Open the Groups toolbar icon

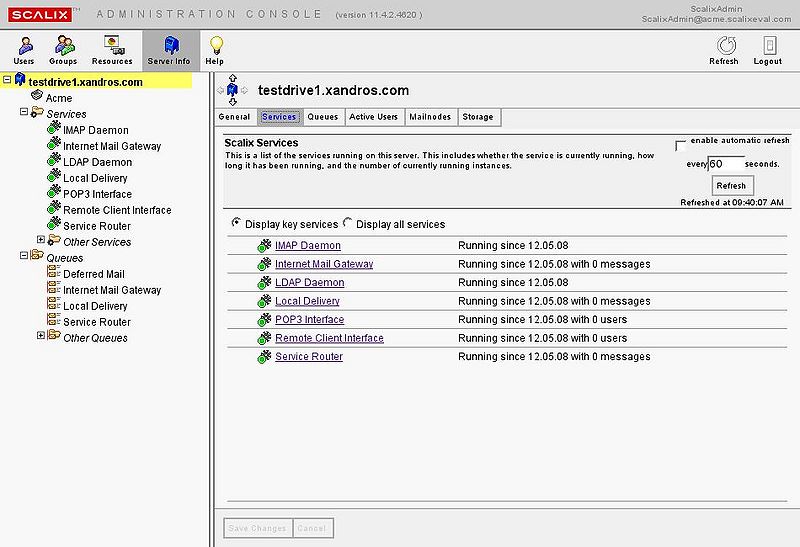[x=64, y=47]
